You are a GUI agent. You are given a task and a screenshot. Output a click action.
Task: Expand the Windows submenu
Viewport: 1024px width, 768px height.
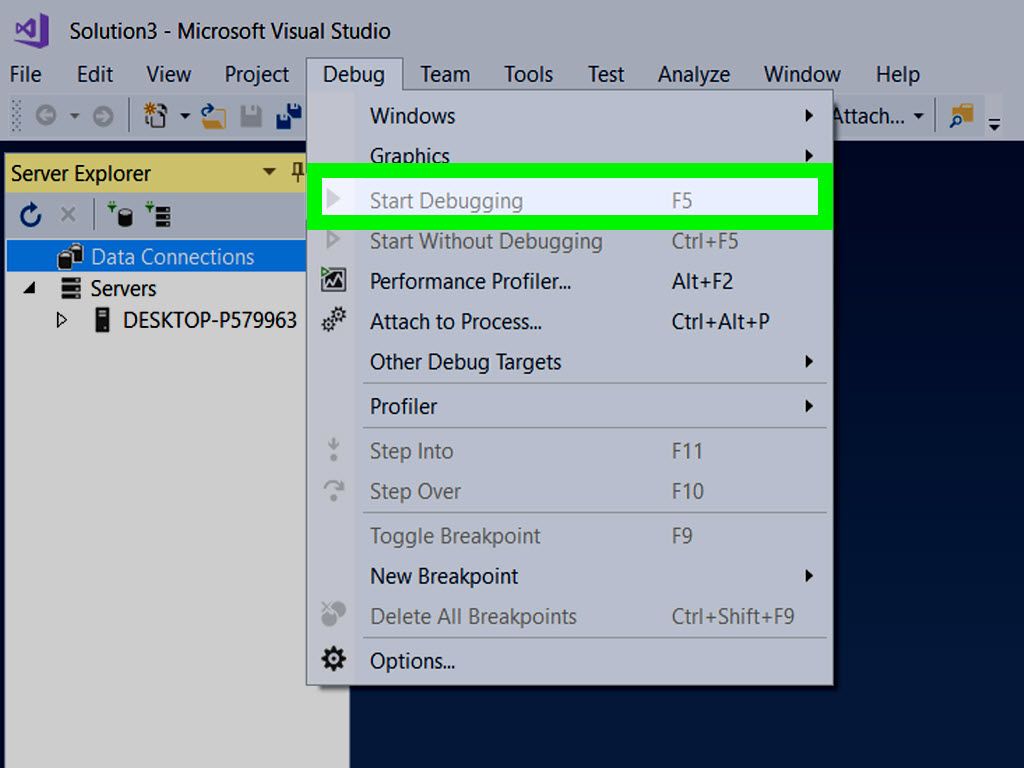pyautogui.click(x=809, y=116)
